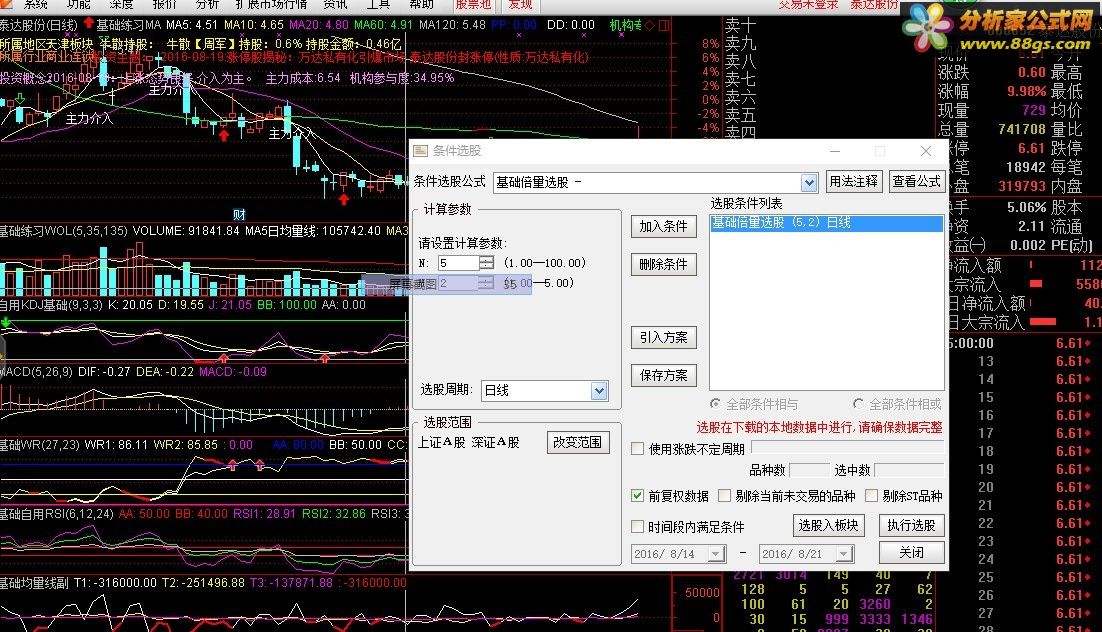Click the small square icon after 机构
Viewport: 1102px width, 632px height.
(x=663, y=25)
